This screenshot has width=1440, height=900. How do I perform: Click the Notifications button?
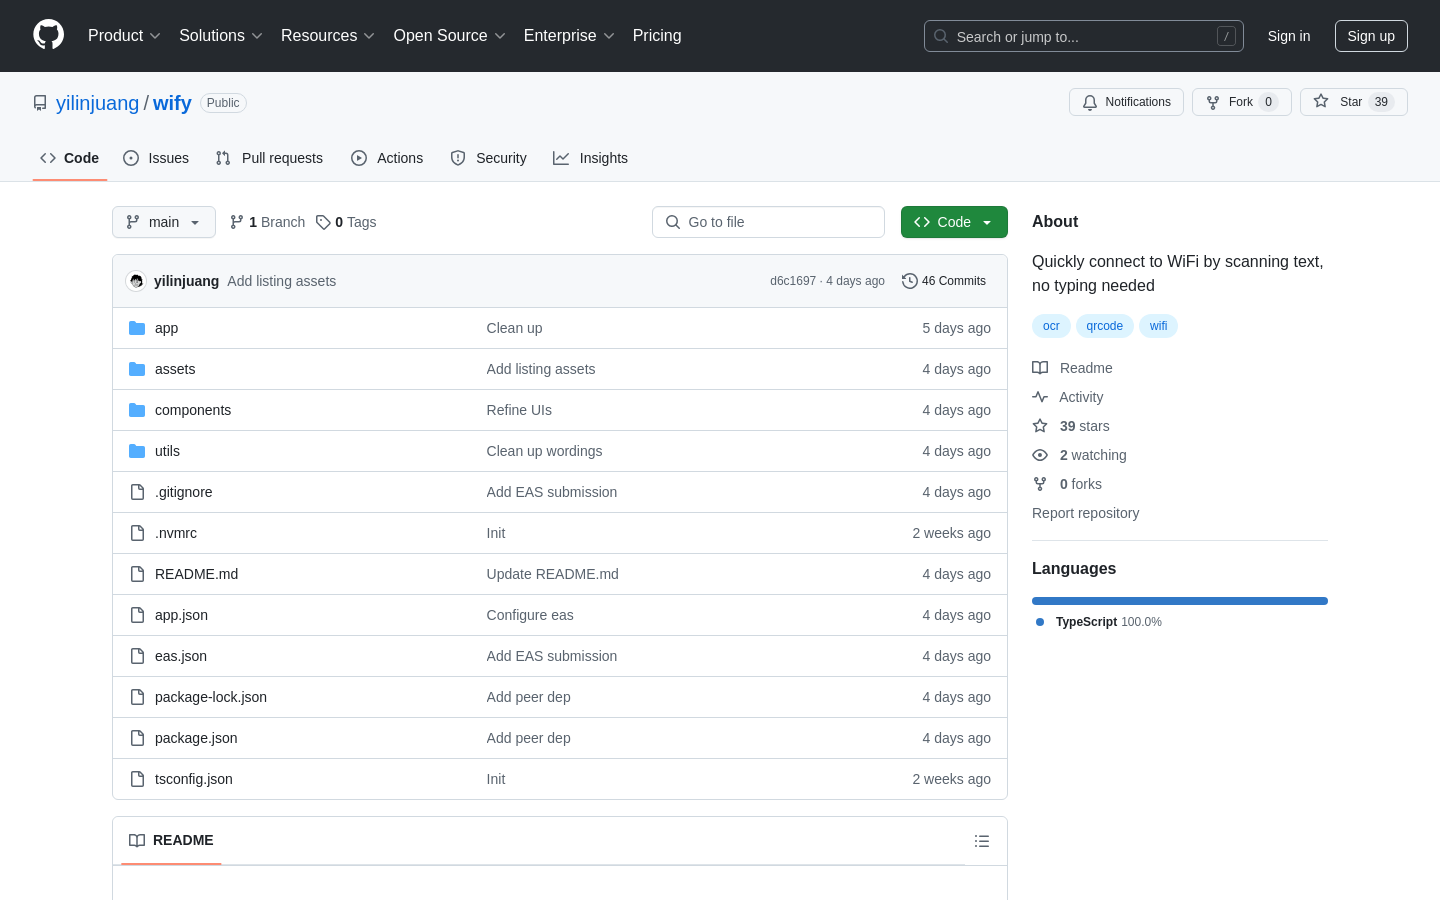click(1126, 102)
